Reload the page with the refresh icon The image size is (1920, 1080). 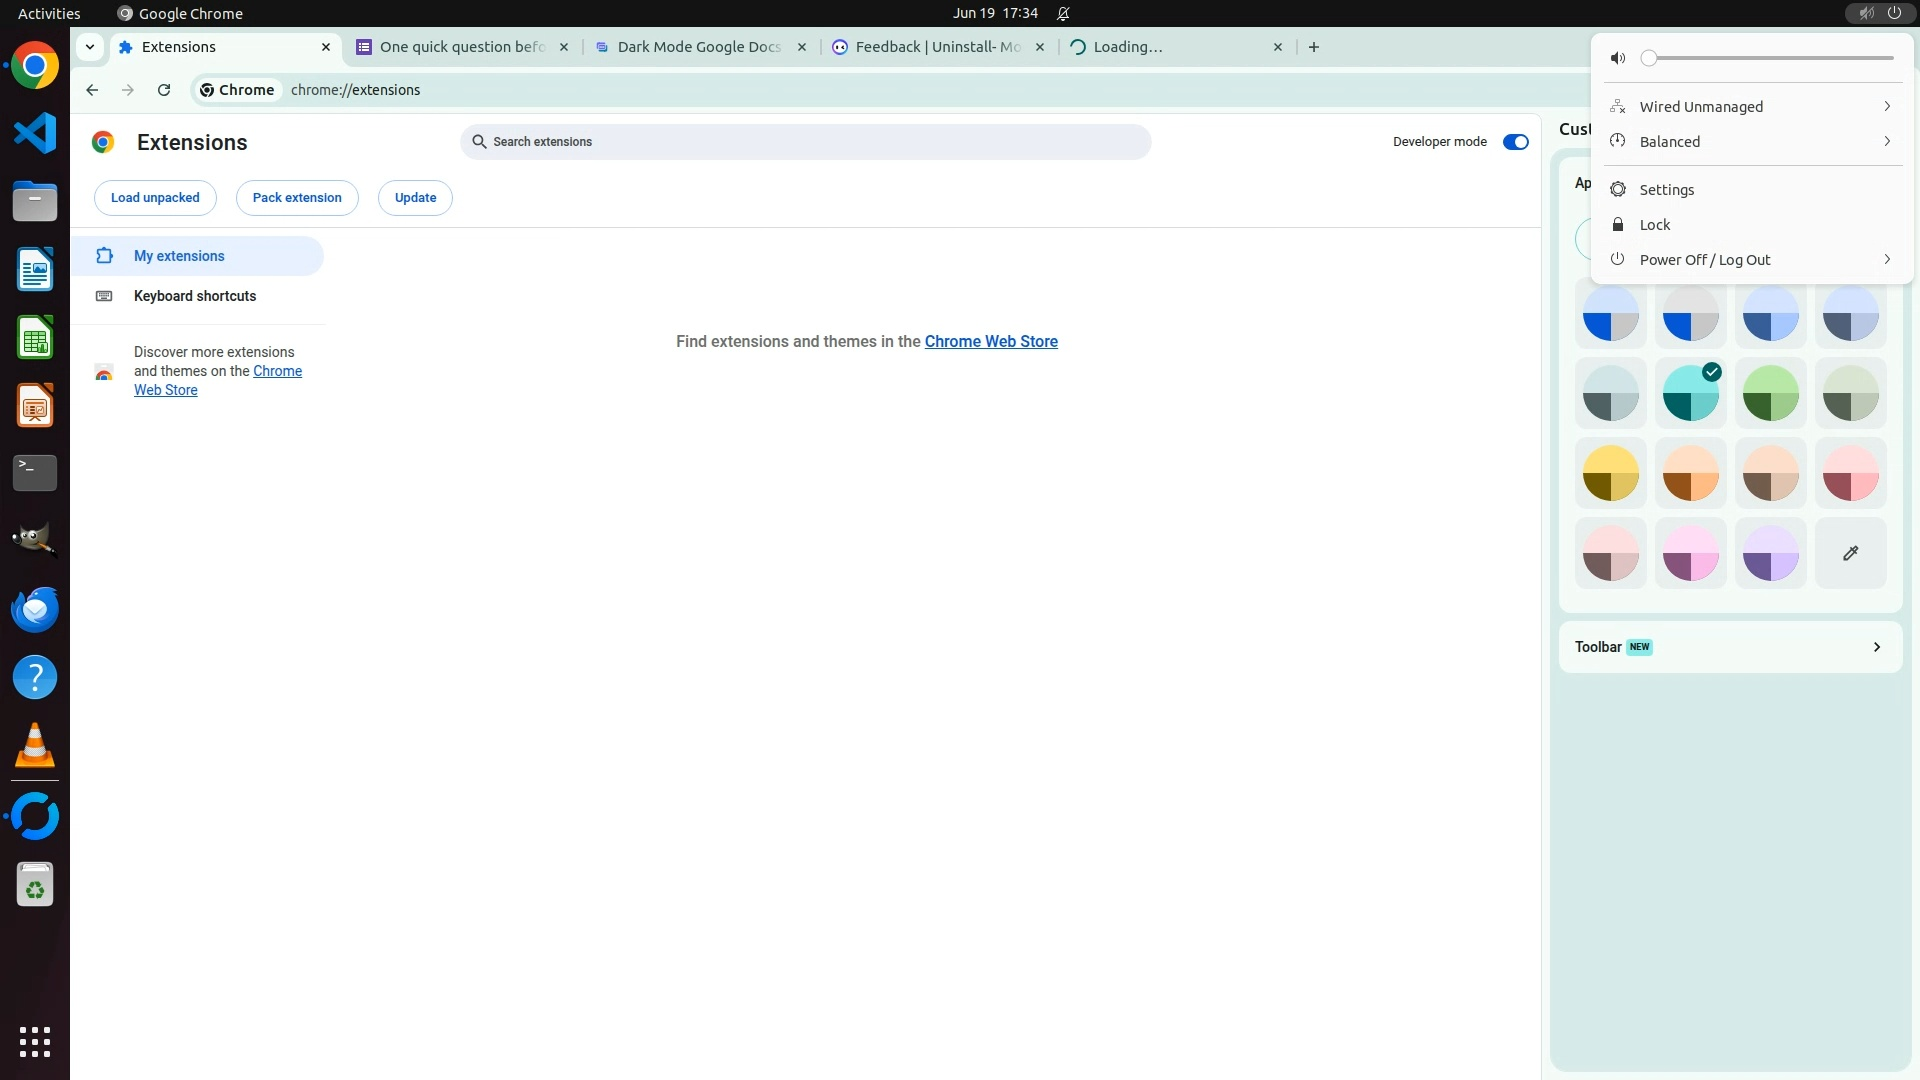click(x=164, y=90)
